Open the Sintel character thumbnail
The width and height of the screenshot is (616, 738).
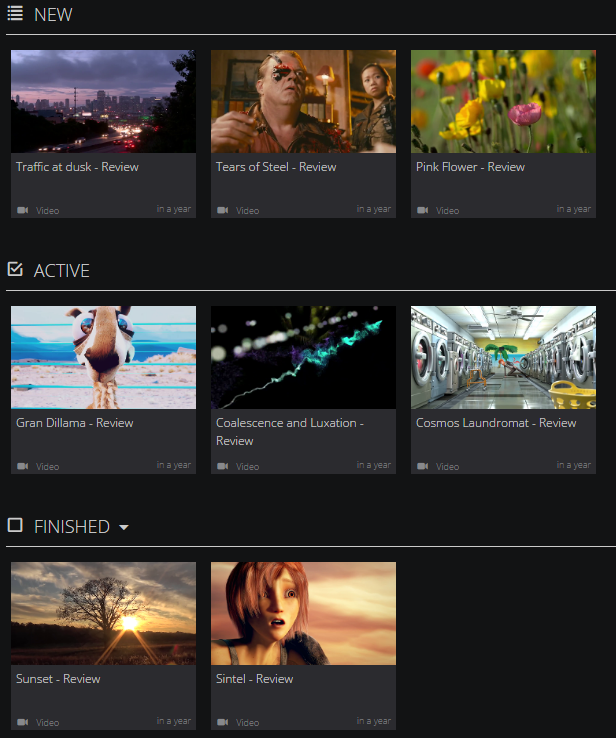(304, 613)
